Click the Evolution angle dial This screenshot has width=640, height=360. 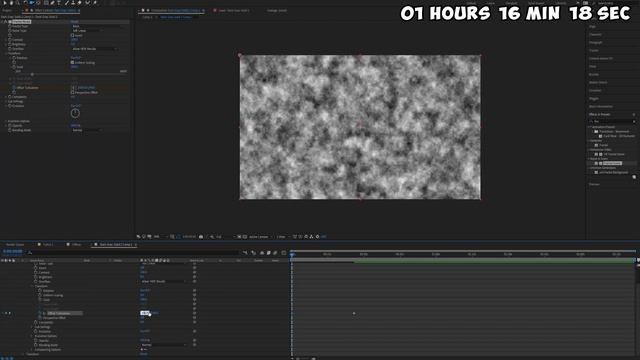(x=75, y=113)
